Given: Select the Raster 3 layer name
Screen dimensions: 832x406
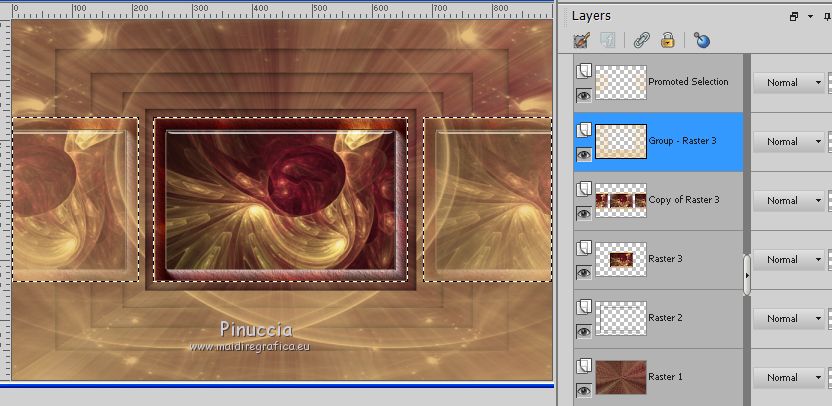Looking at the screenshot, I should tap(665, 258).
